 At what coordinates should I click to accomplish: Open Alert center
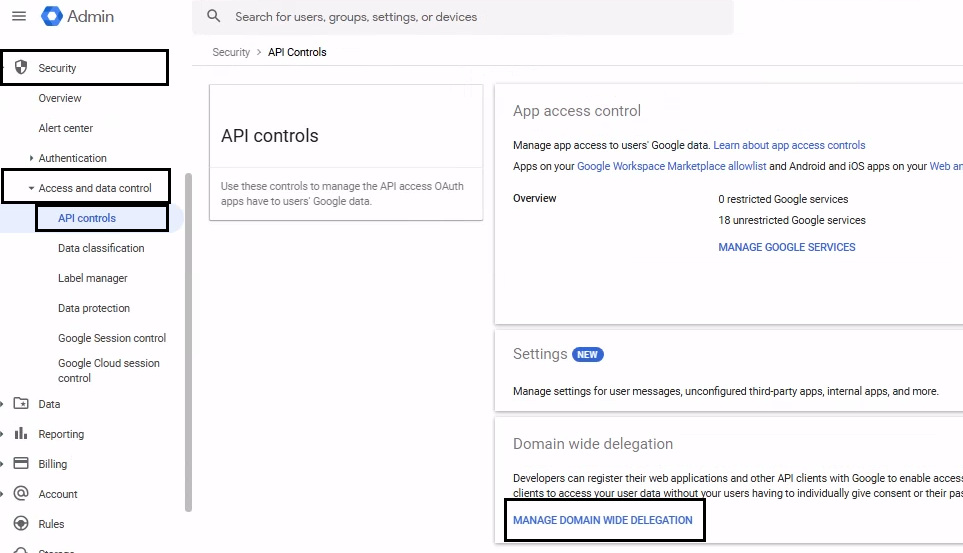[66, 128]
